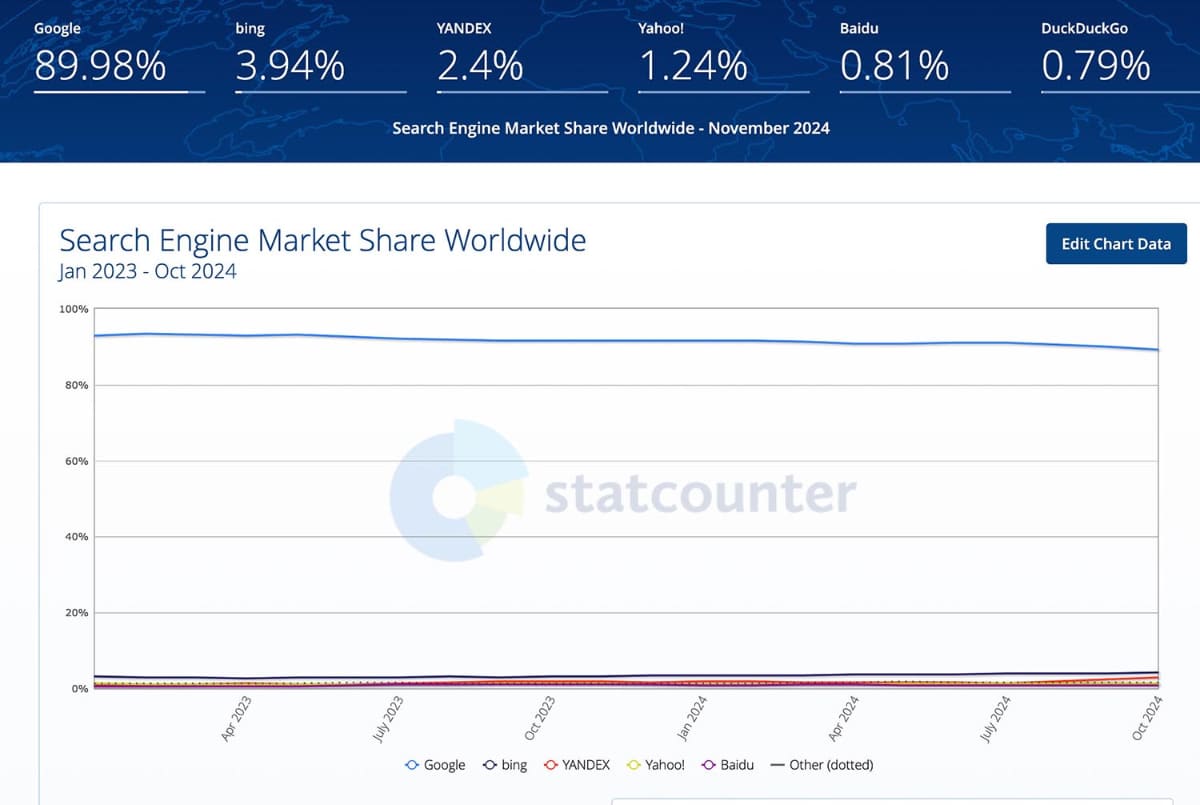Select the YANDEX red diamond legend icon
The image size is (1200, 805).
pyautogui.click(x=550, y=764)
